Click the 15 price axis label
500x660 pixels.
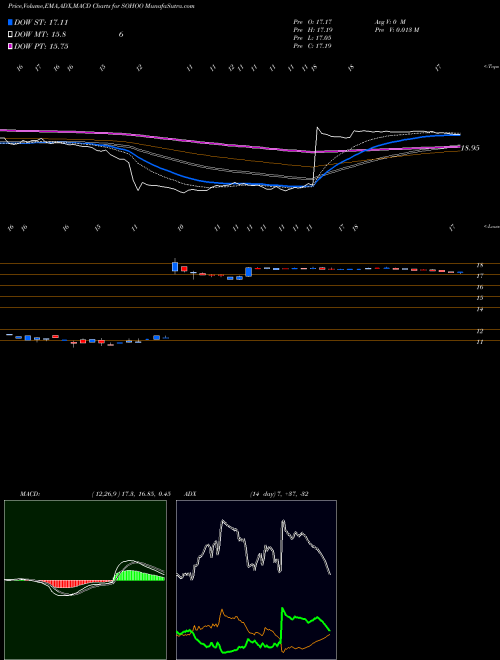[x=479, y=298]
